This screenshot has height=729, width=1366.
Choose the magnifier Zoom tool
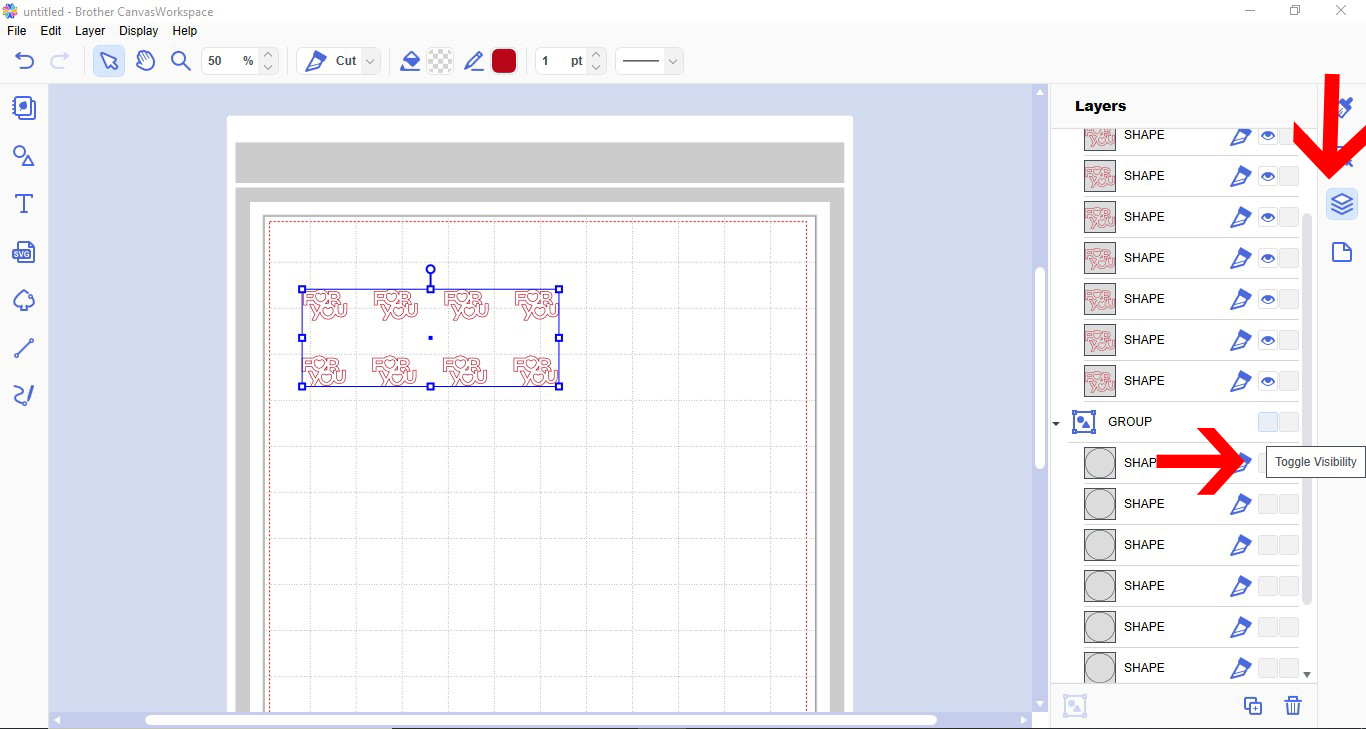click(181, 61)
